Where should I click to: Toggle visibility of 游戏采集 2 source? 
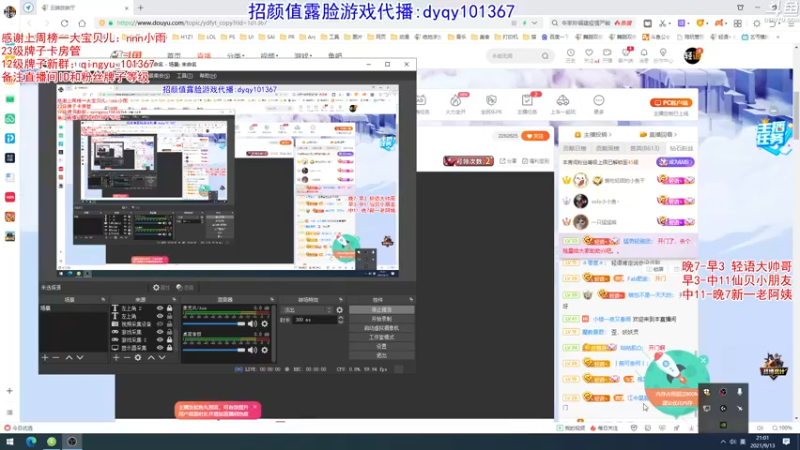pyautogui.click(x=160, y=340)
